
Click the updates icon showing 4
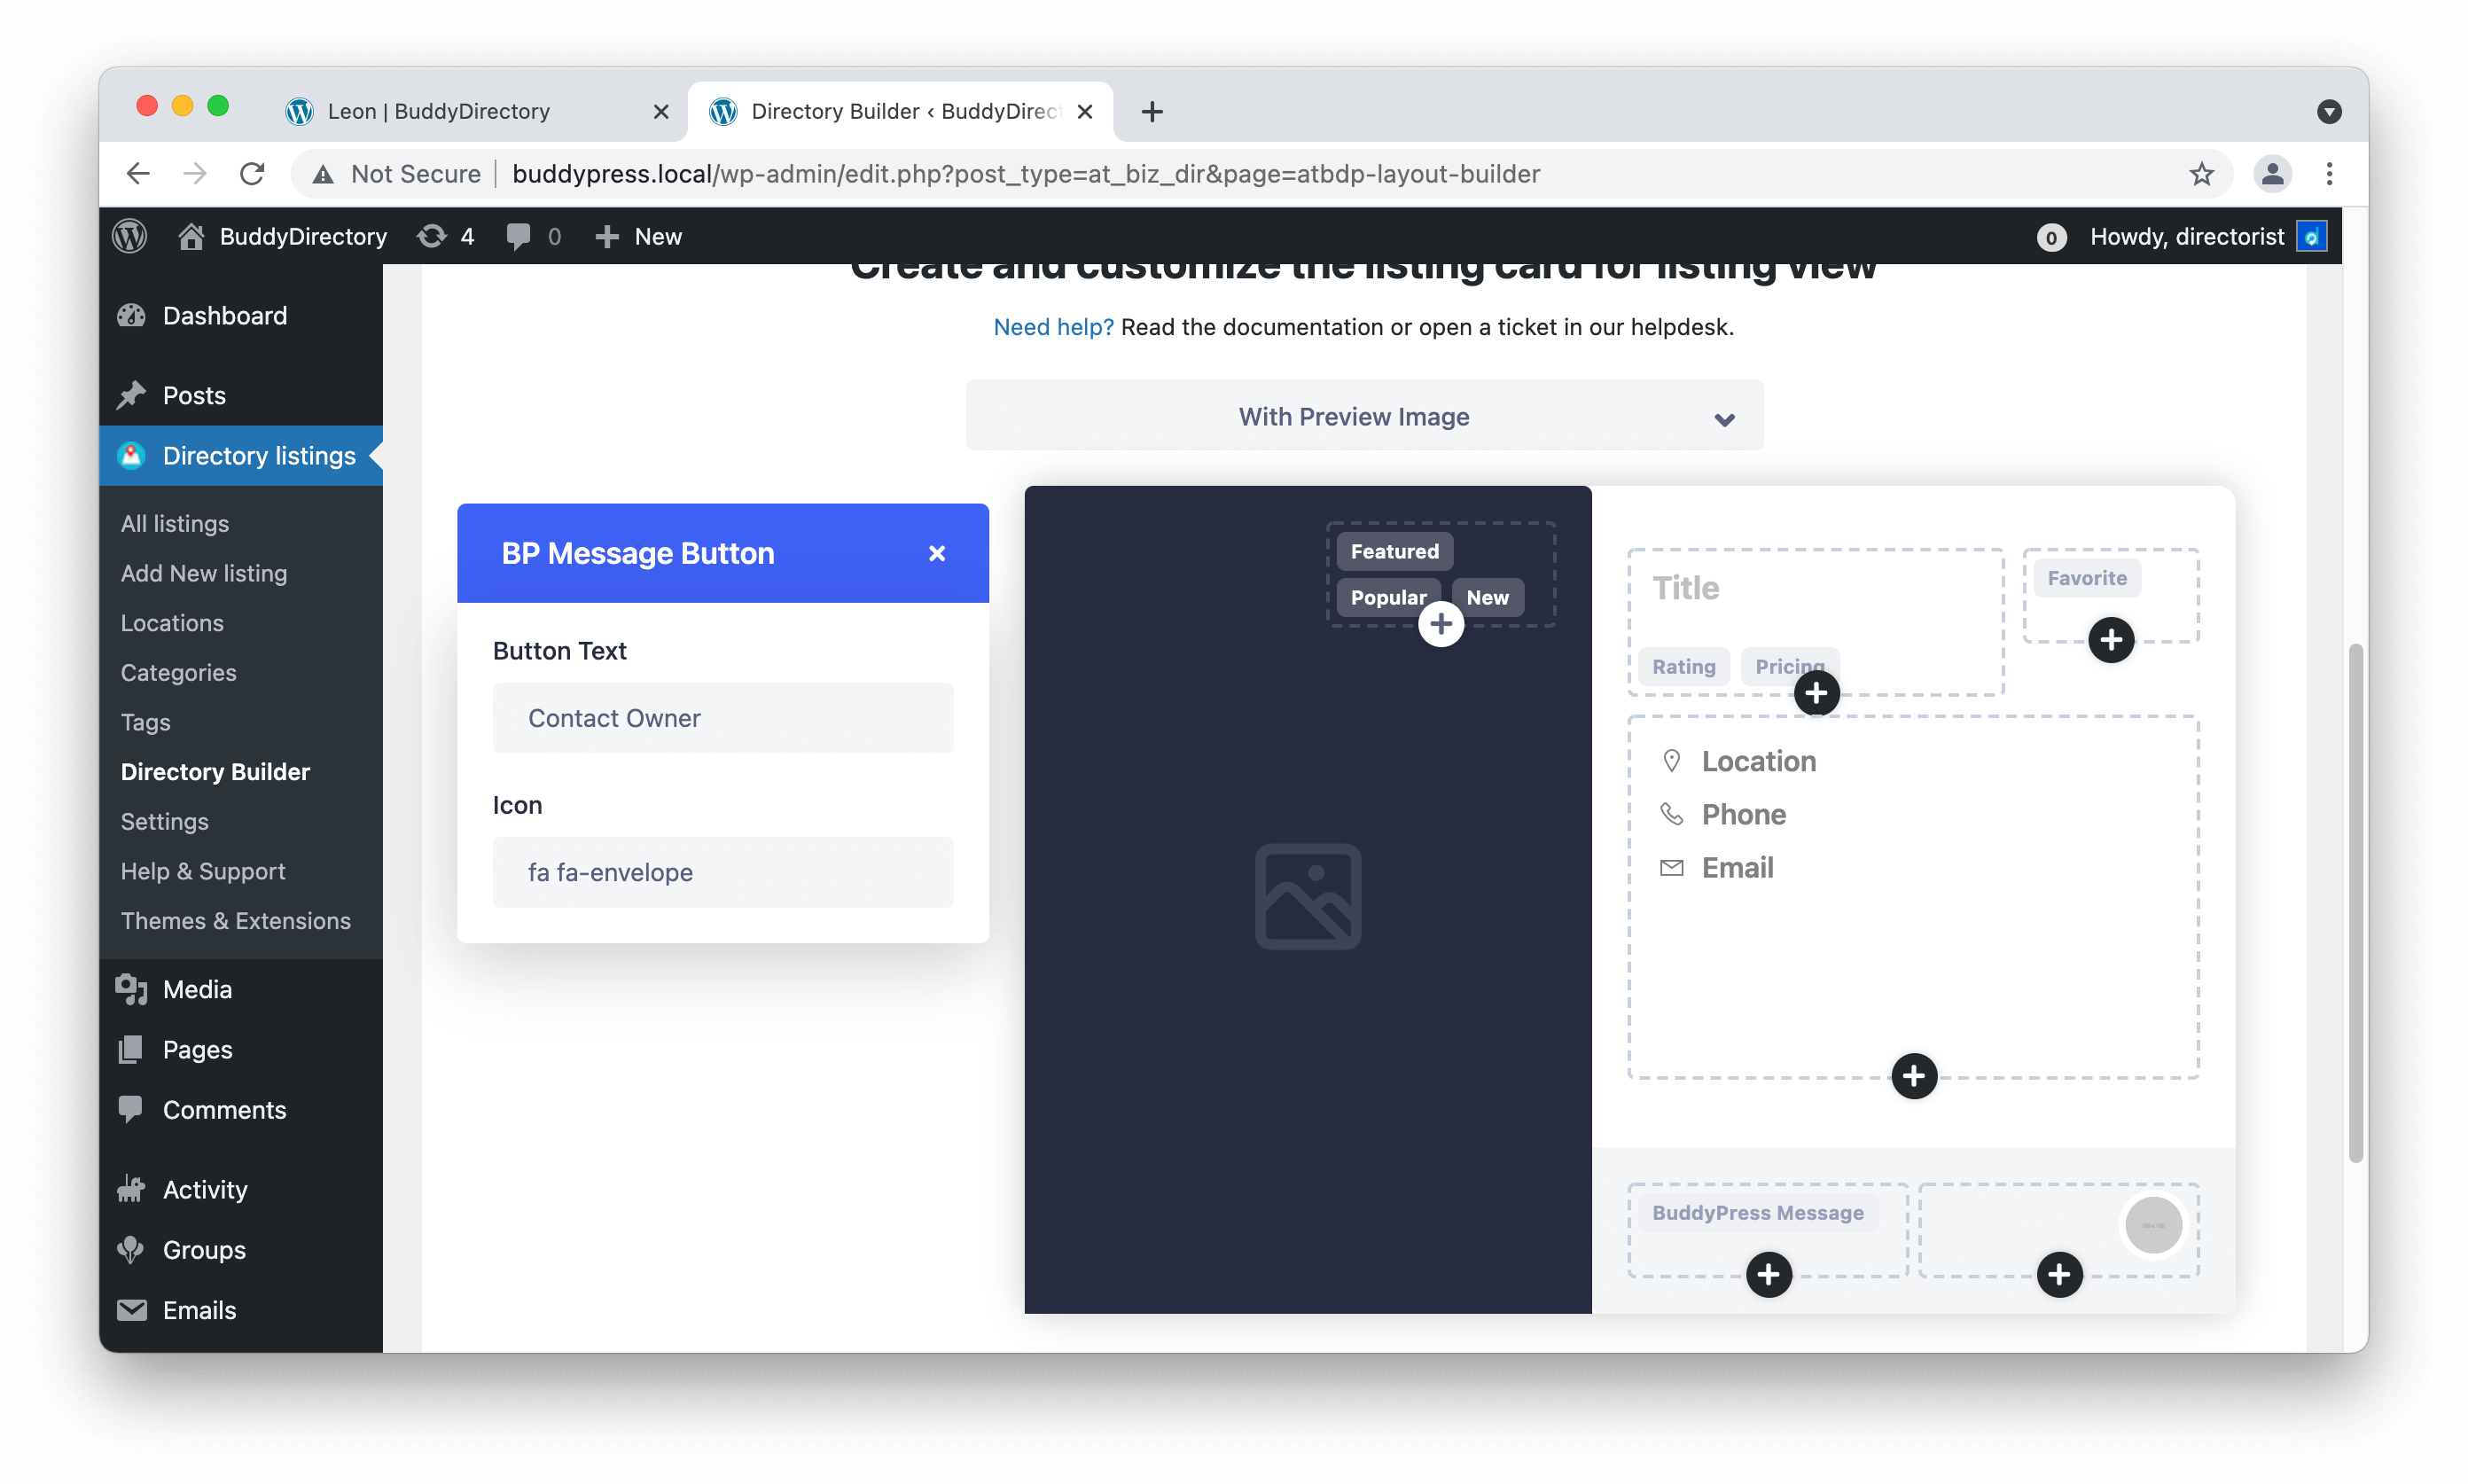[x=446, y=237]
